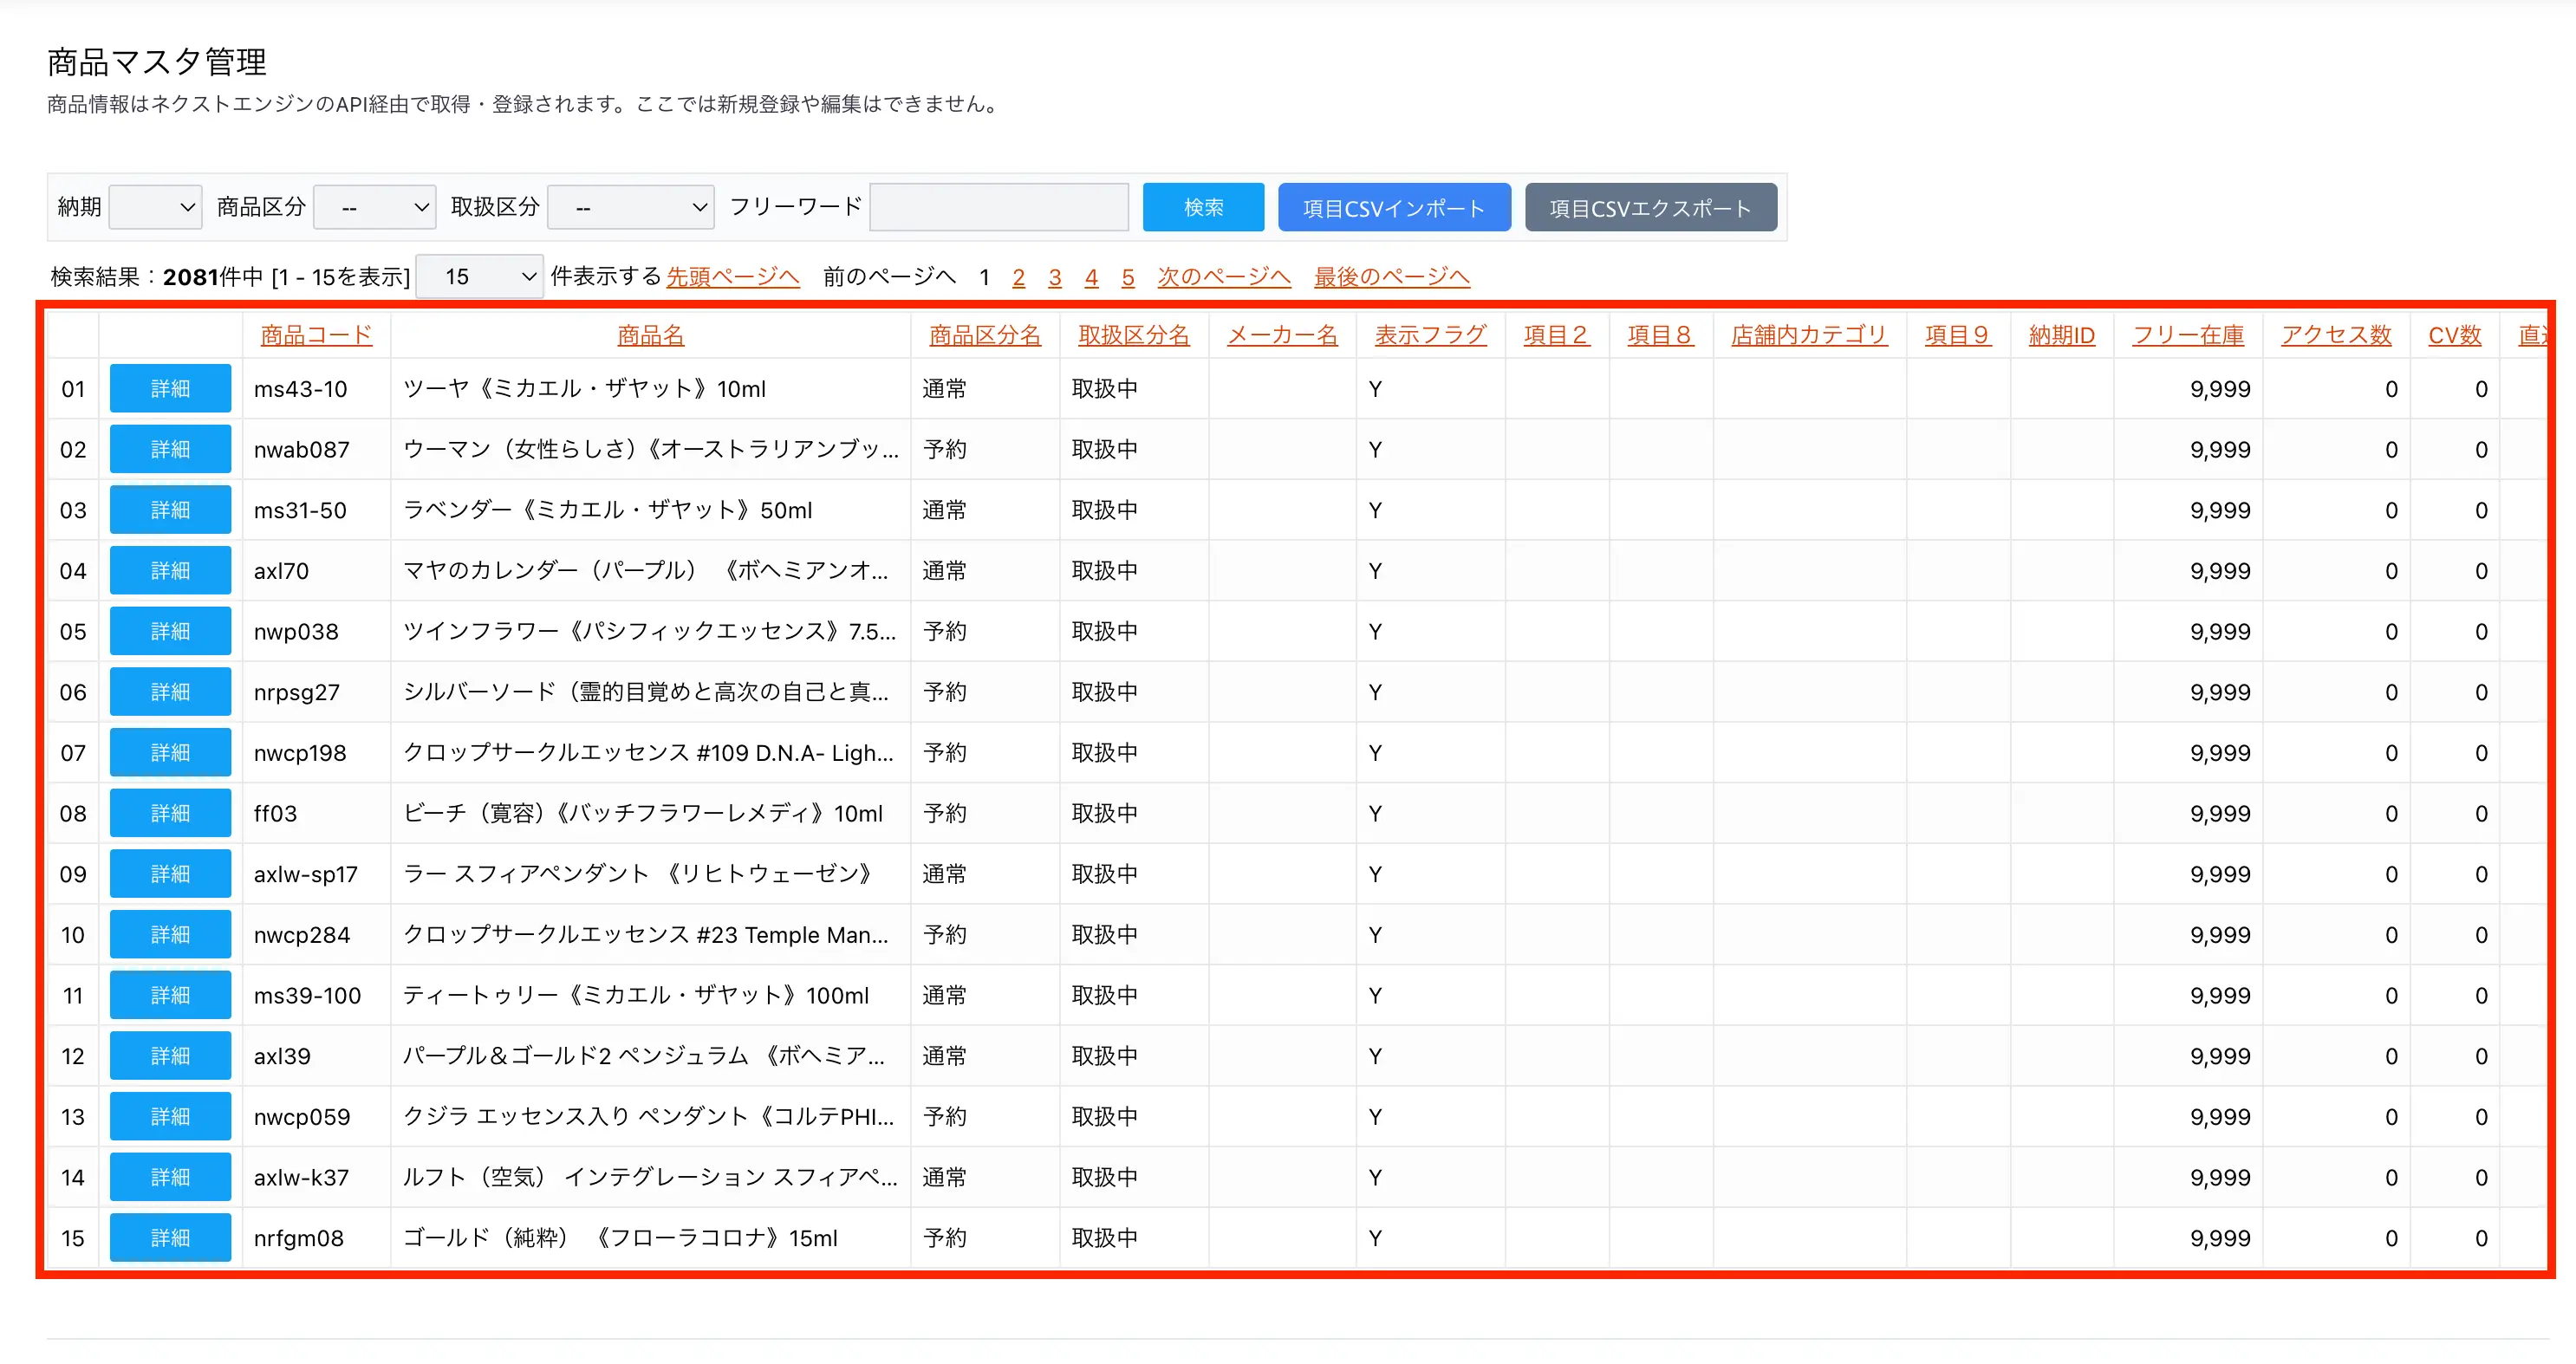Sort by 取扱区分名 column header

1134,335
